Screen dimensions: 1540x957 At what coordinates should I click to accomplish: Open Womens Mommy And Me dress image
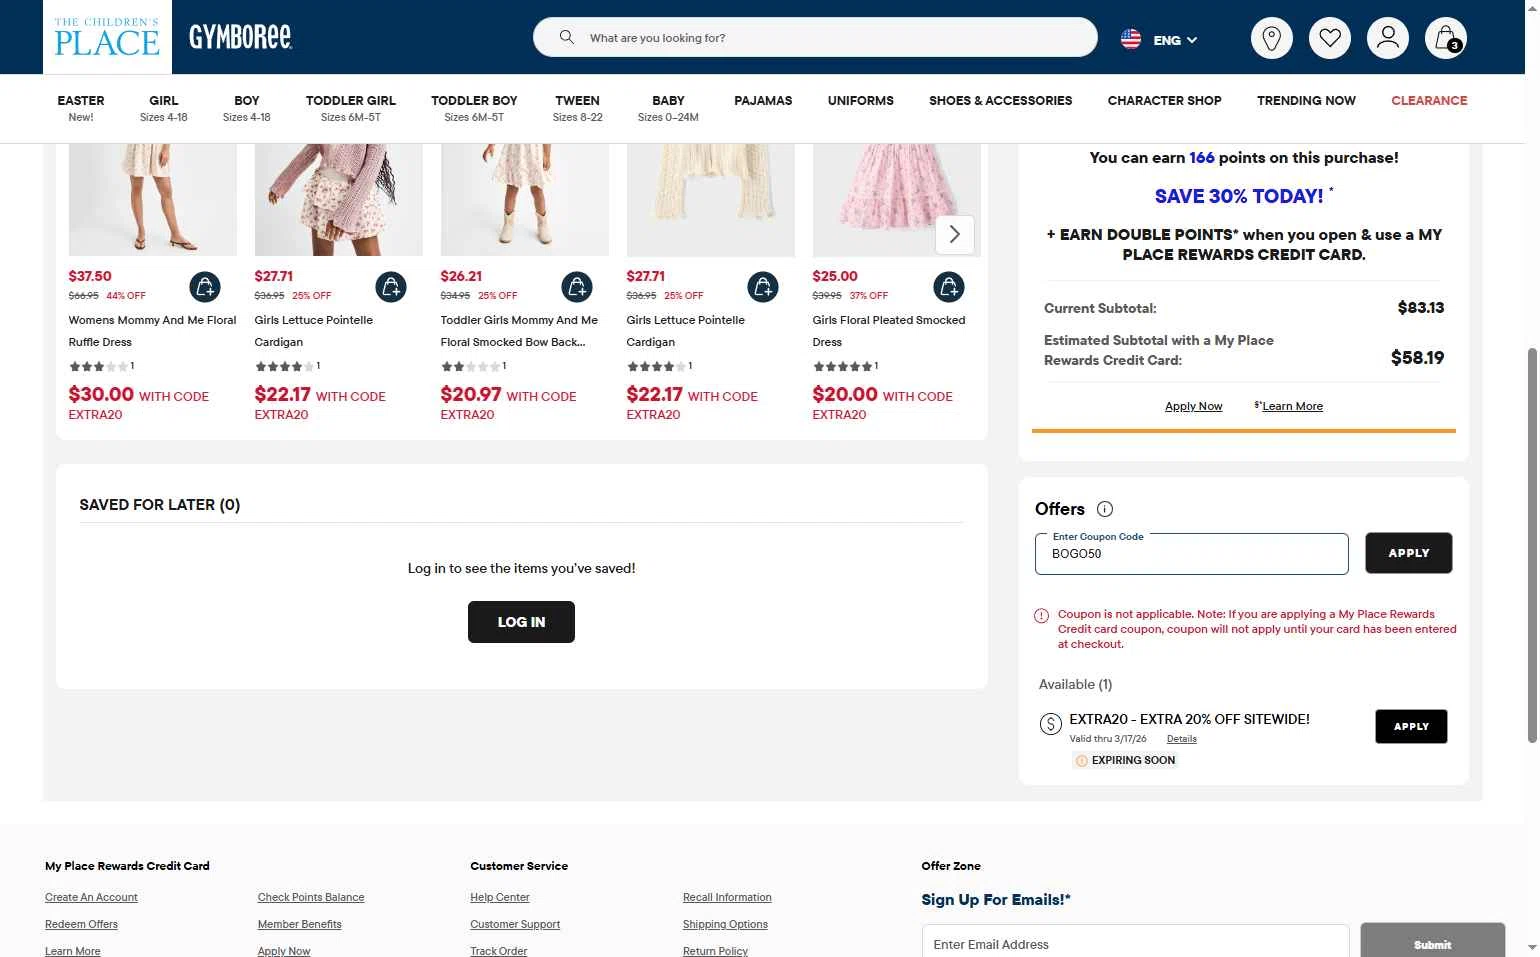[153, 199]
